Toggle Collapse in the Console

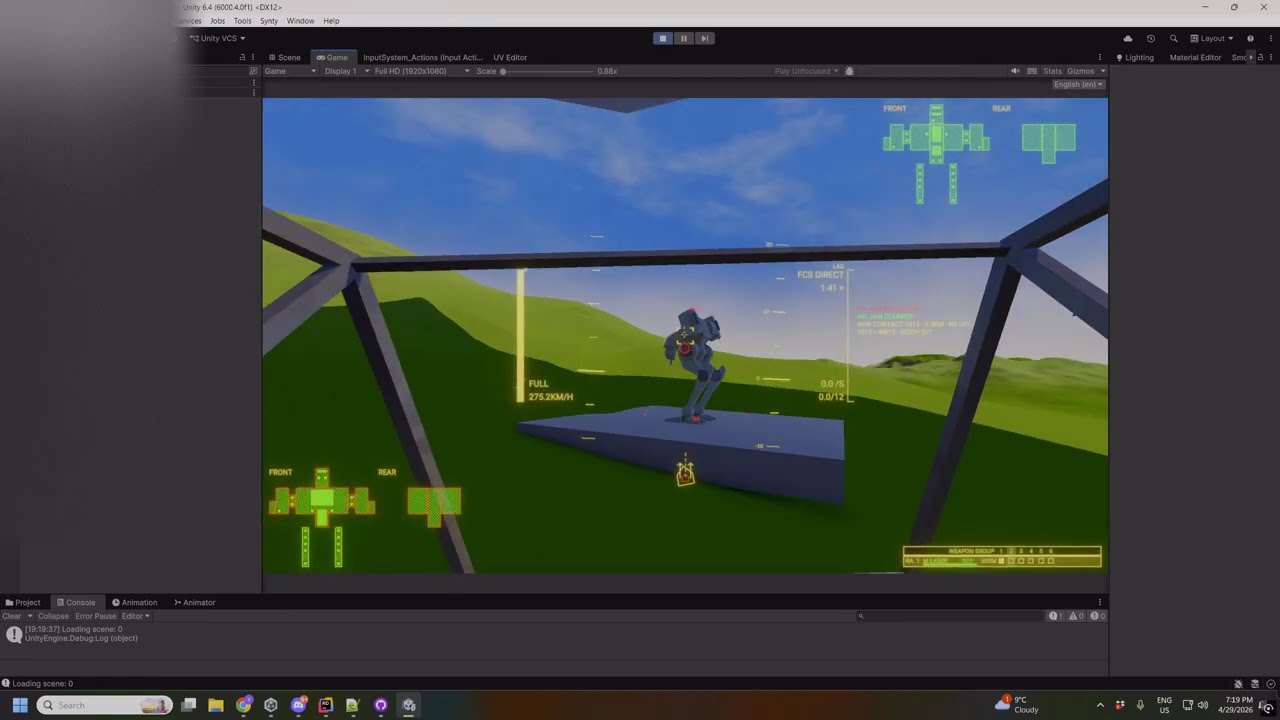click(x=53, y=616)
